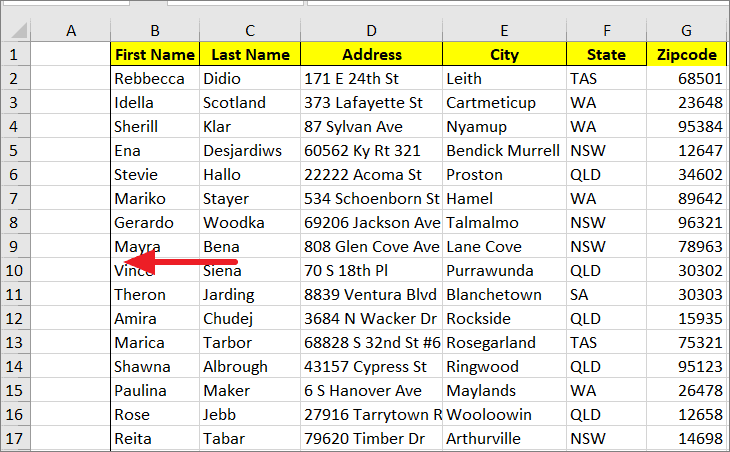
Task: Select cell containing Sherill
Action: [x=155, y=127]
